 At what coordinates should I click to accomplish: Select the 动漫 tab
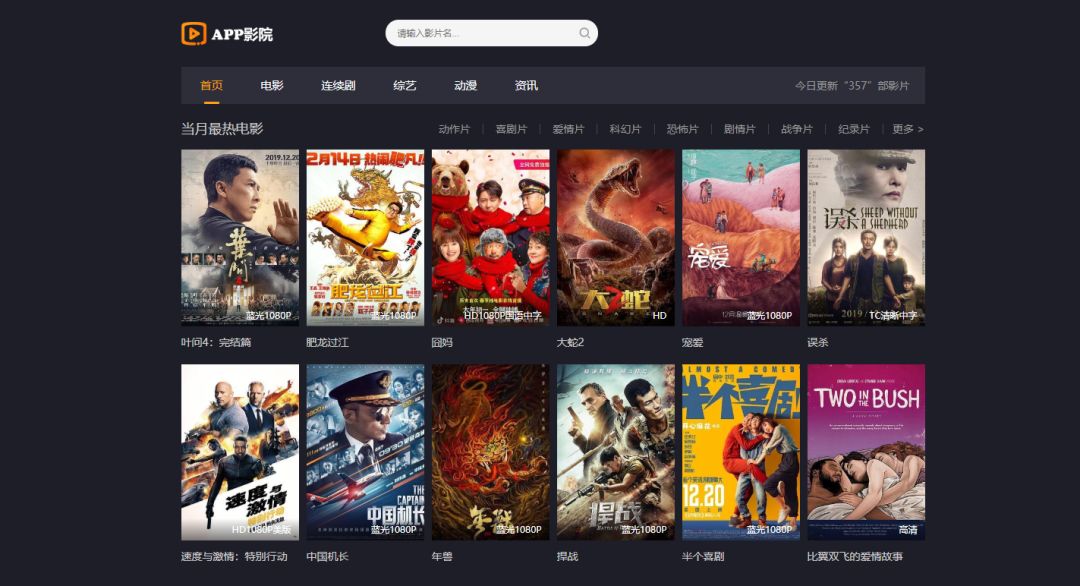point(466,85)
